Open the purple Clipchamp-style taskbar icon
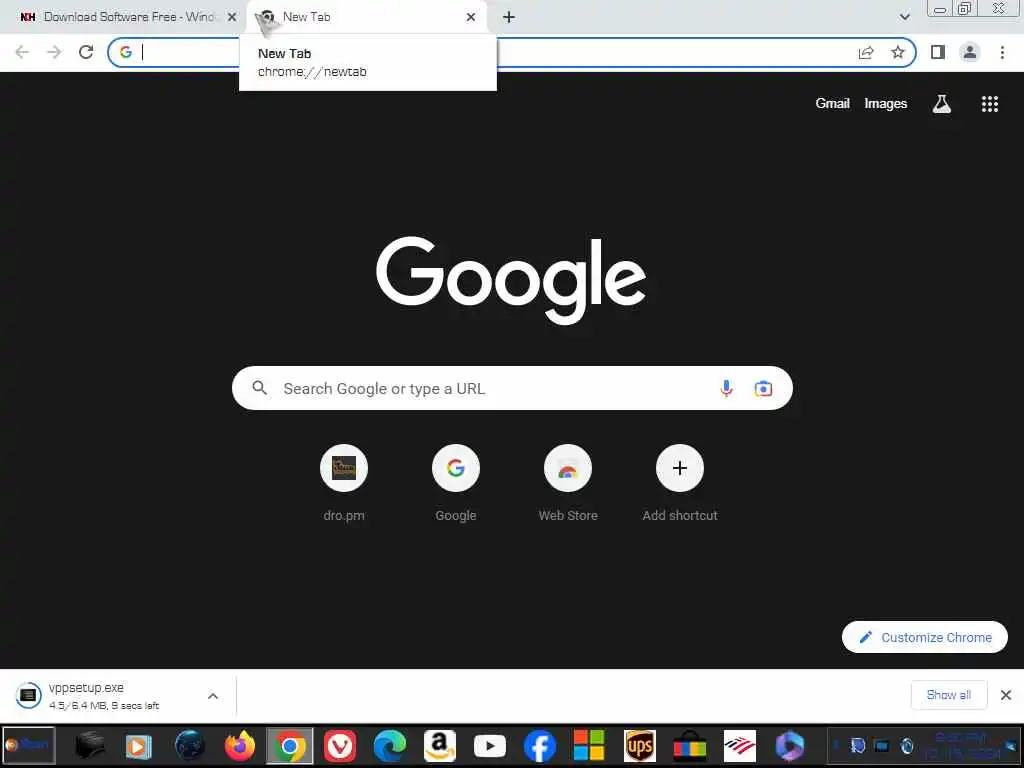1024x768 pixels. pos(790,746)
